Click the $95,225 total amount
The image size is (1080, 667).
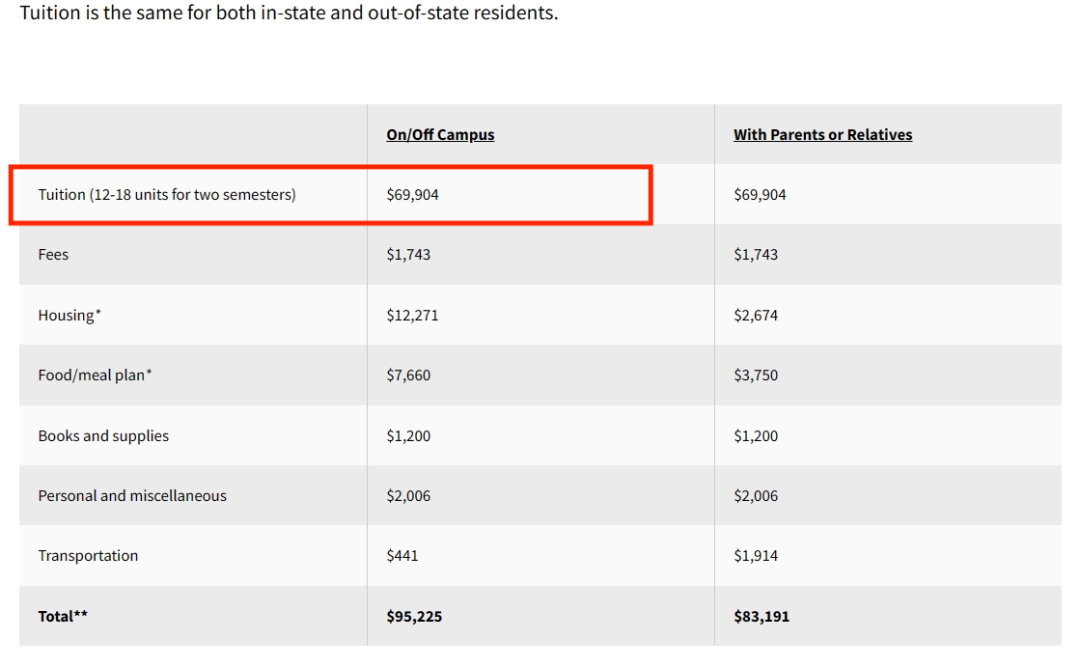(x=414, y=616)
